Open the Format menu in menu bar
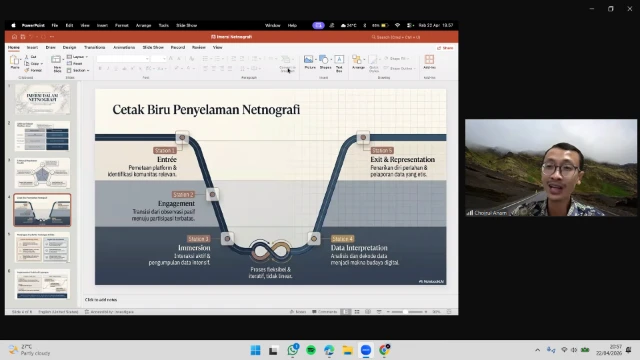Screen dimensions: 640x360 point(122,25)
